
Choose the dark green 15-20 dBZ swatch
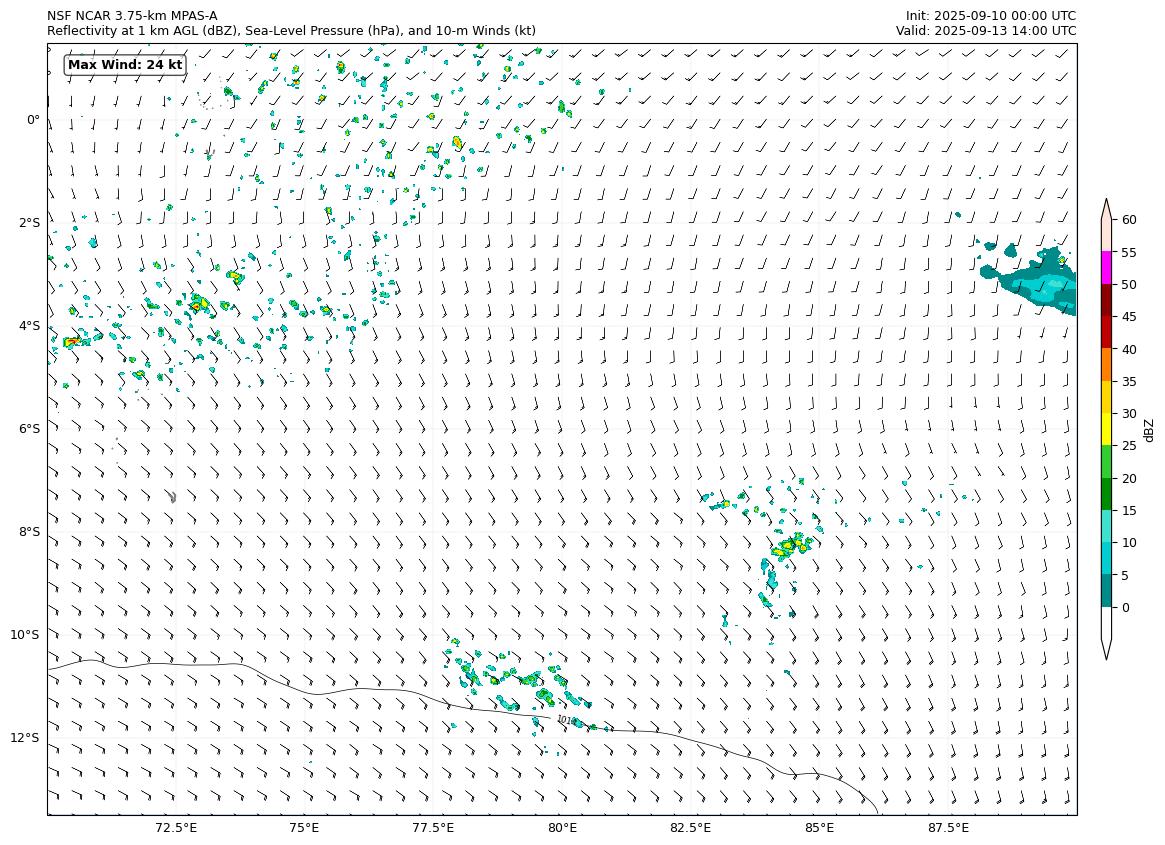(1107, 494)
